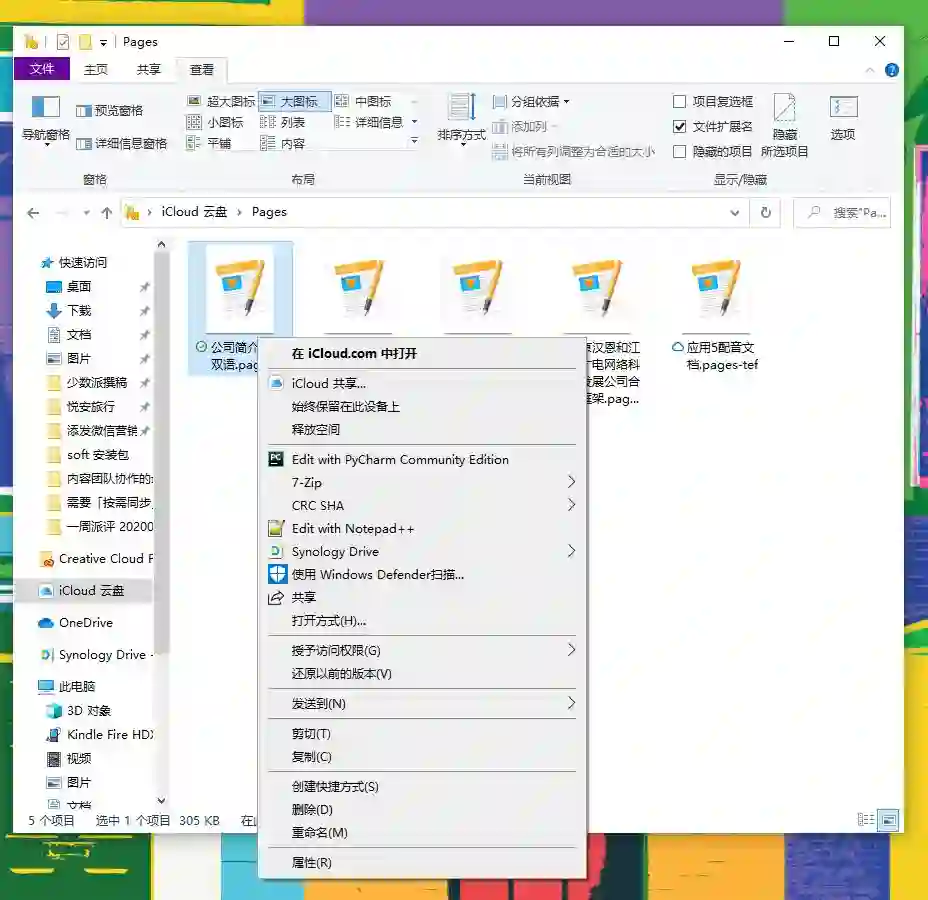Viewport: 928px width, 900px height.
Task: Enable hidden items (隐藏的项目) checkbox
Action: click(x=679, y=151)
